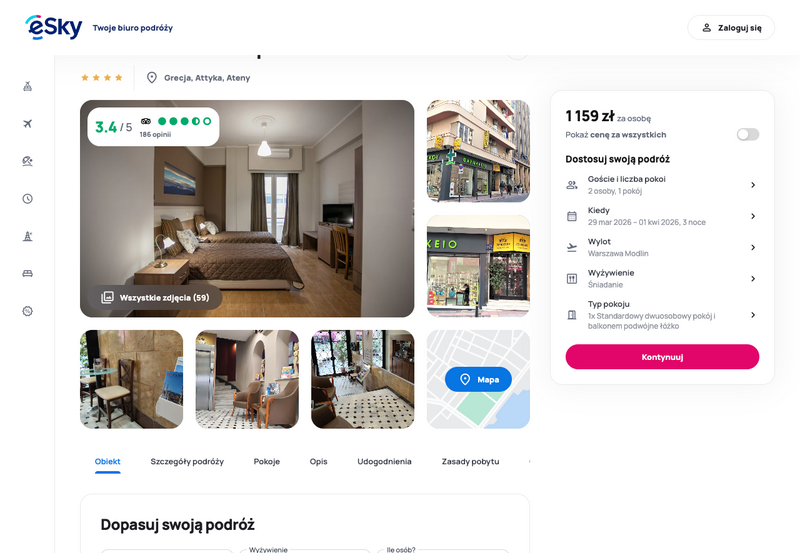
Task: Click the eSky logo
Action: tap(54, 28)
